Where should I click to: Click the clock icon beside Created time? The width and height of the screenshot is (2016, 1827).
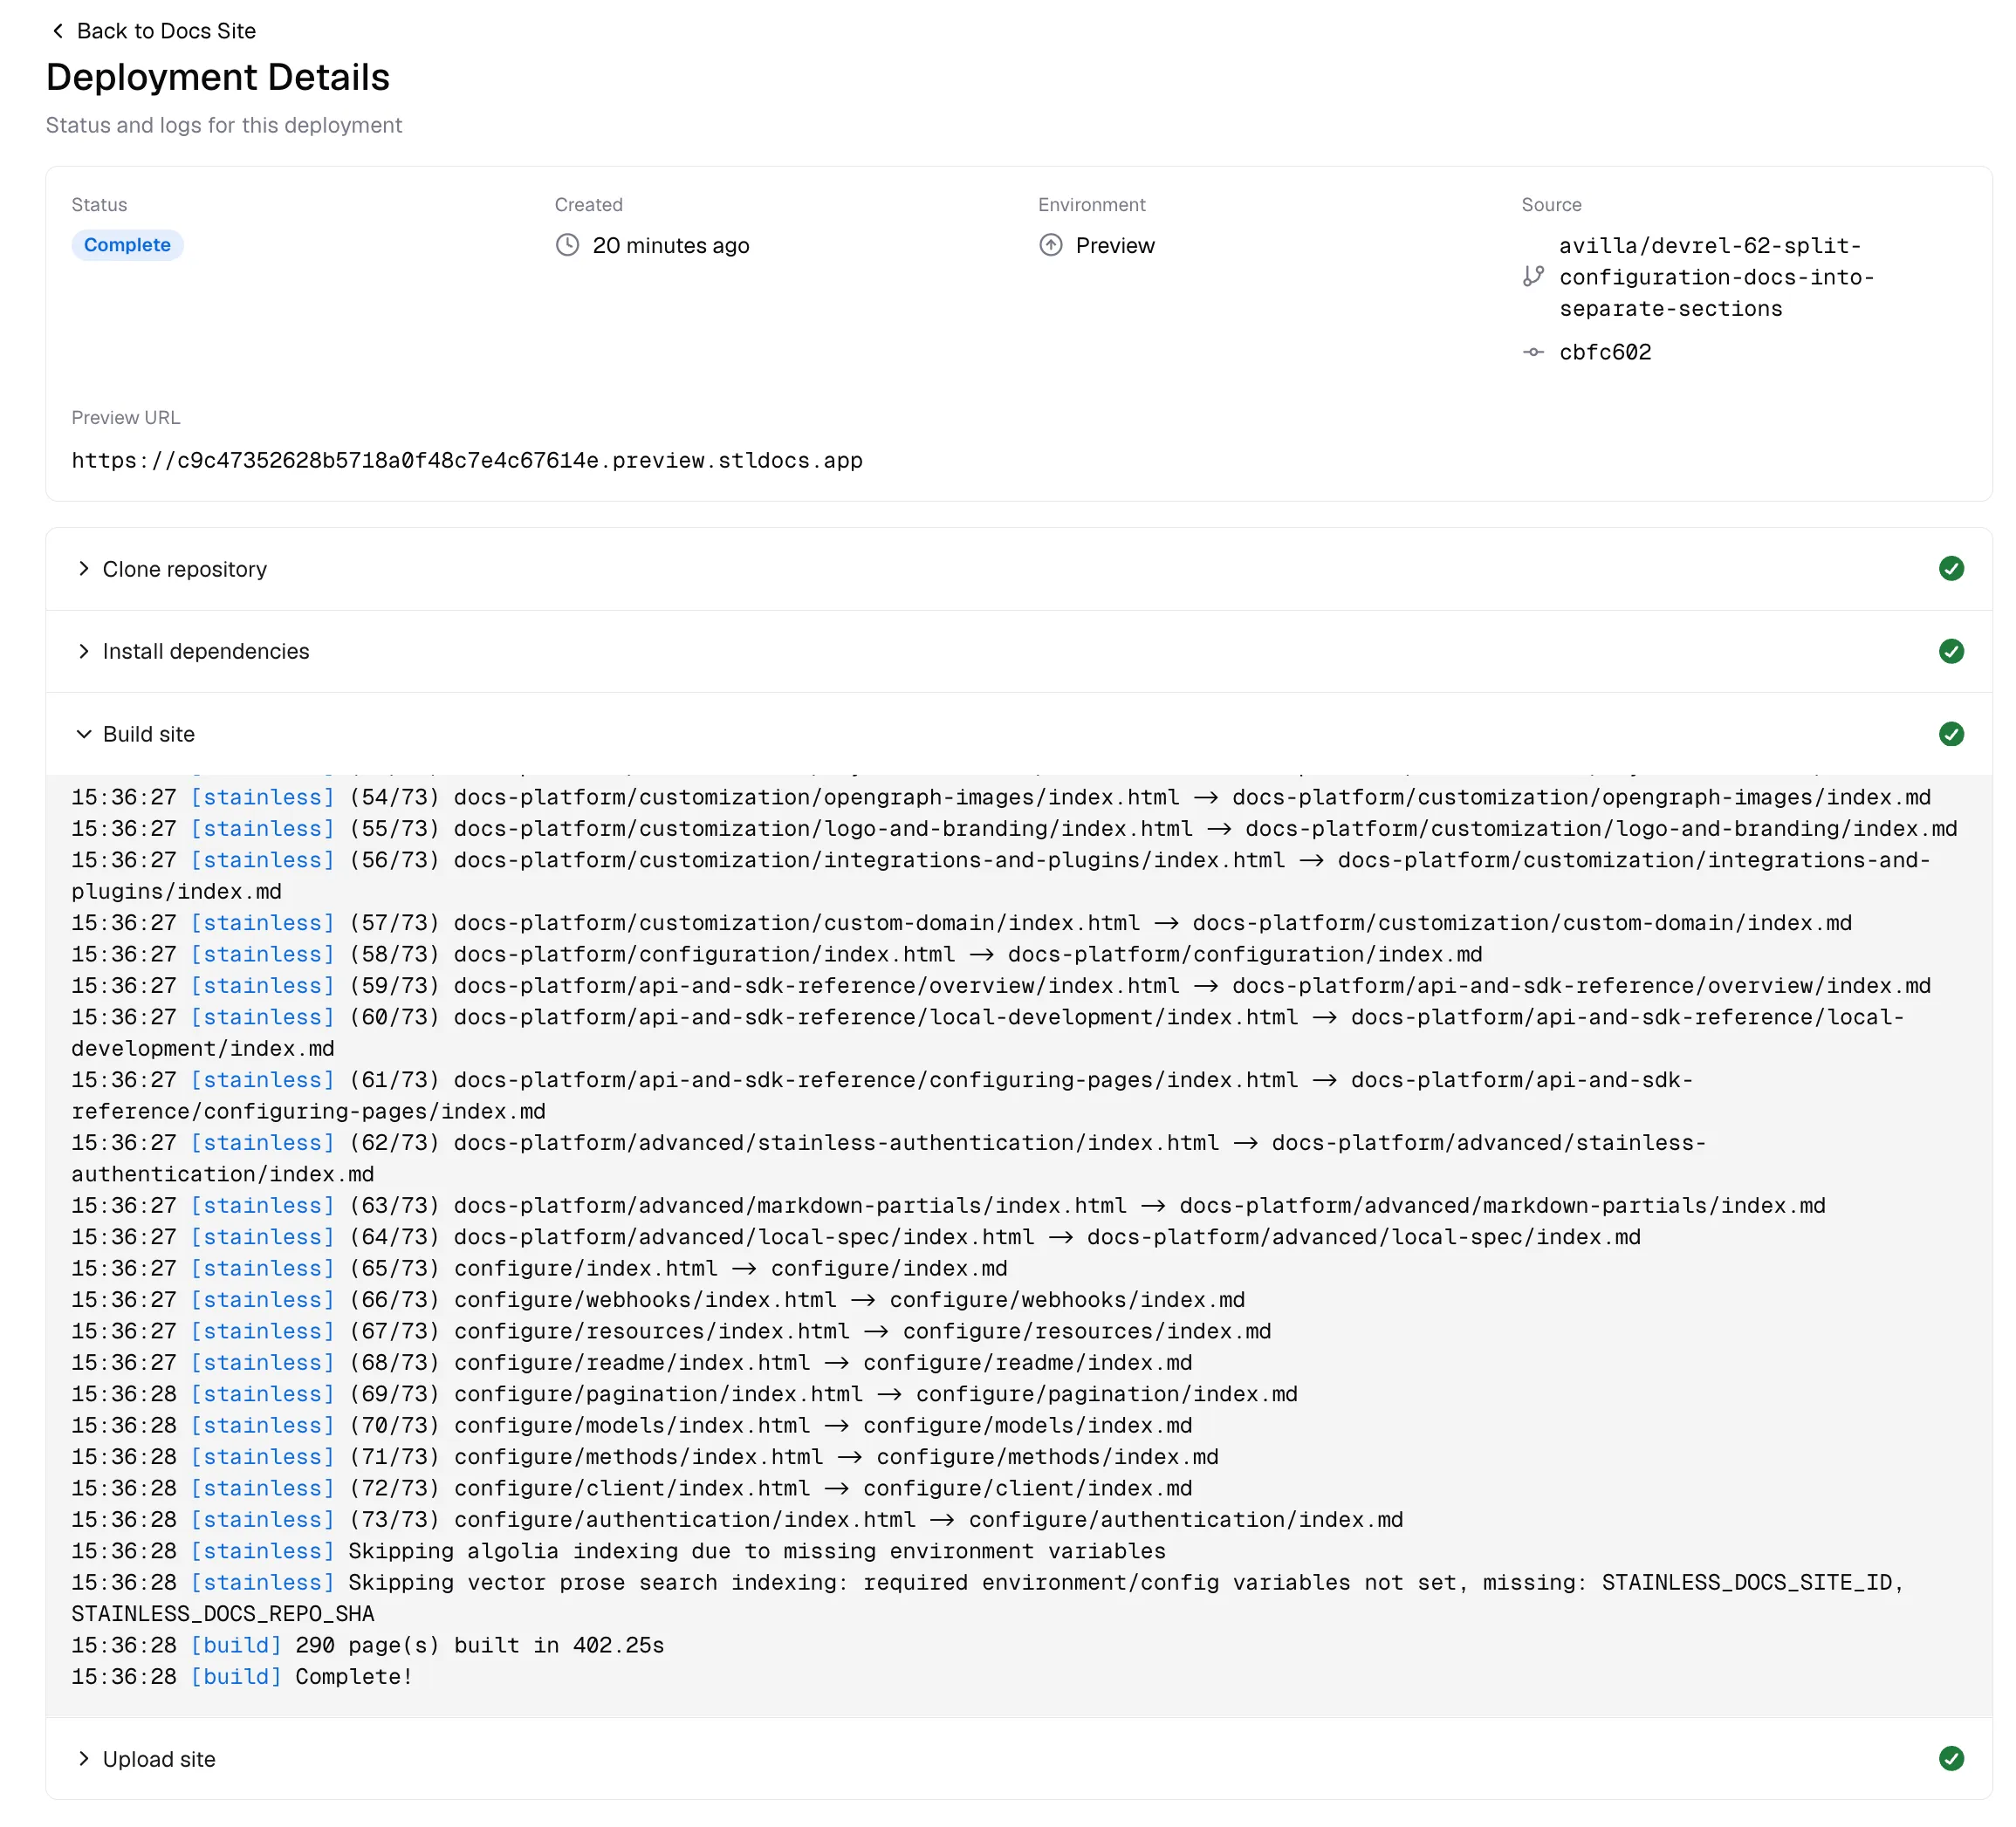click(x=568, y=245)
